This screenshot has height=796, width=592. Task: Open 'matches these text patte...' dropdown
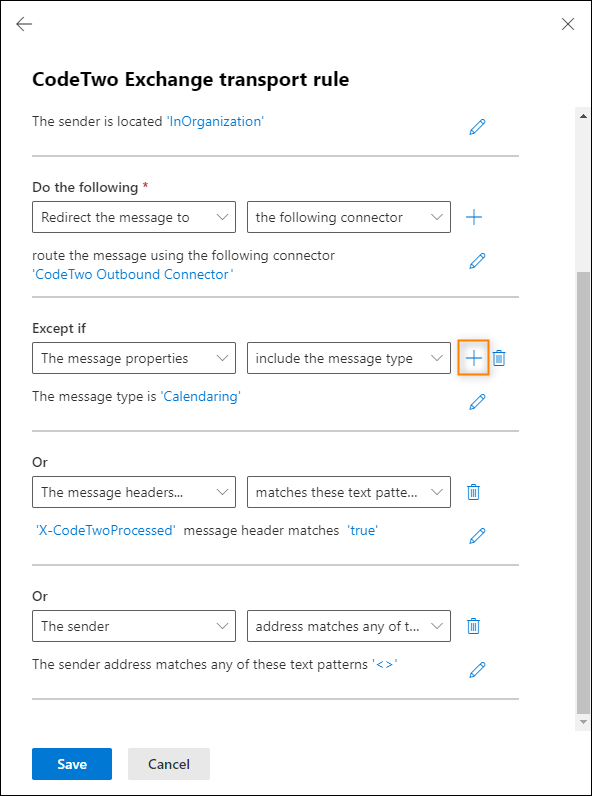[349, 492]
